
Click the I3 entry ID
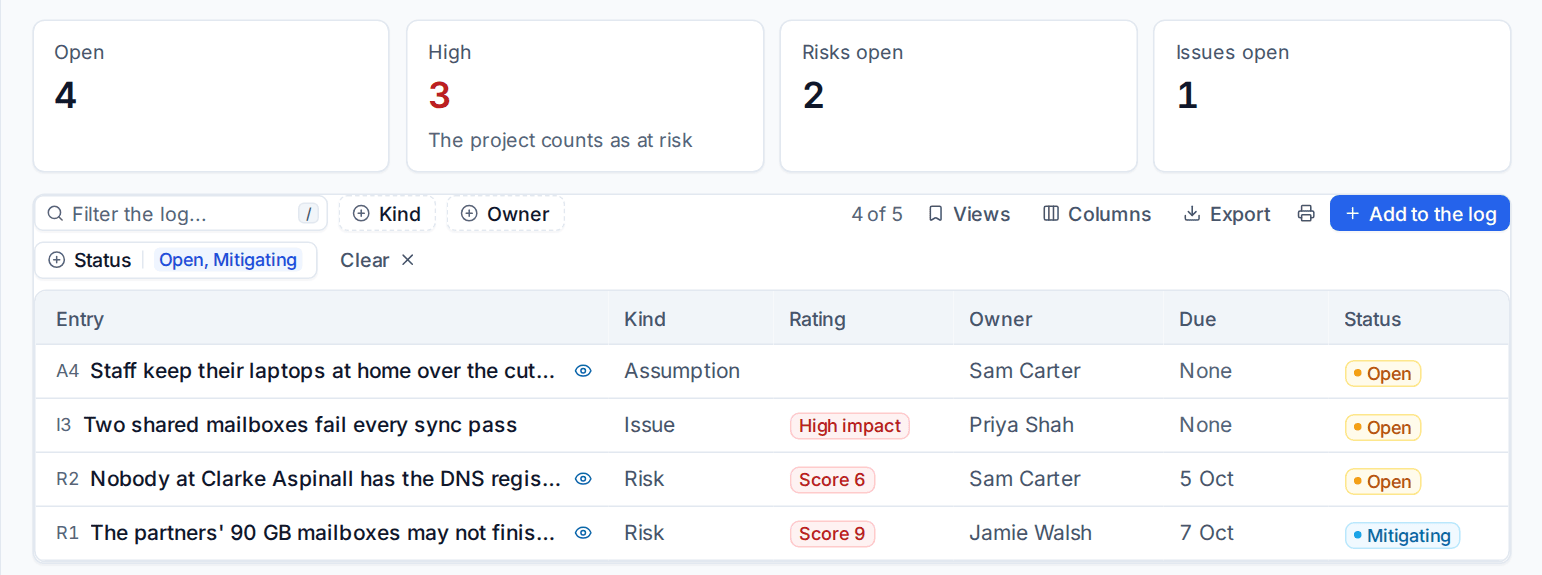click(64, 425)
